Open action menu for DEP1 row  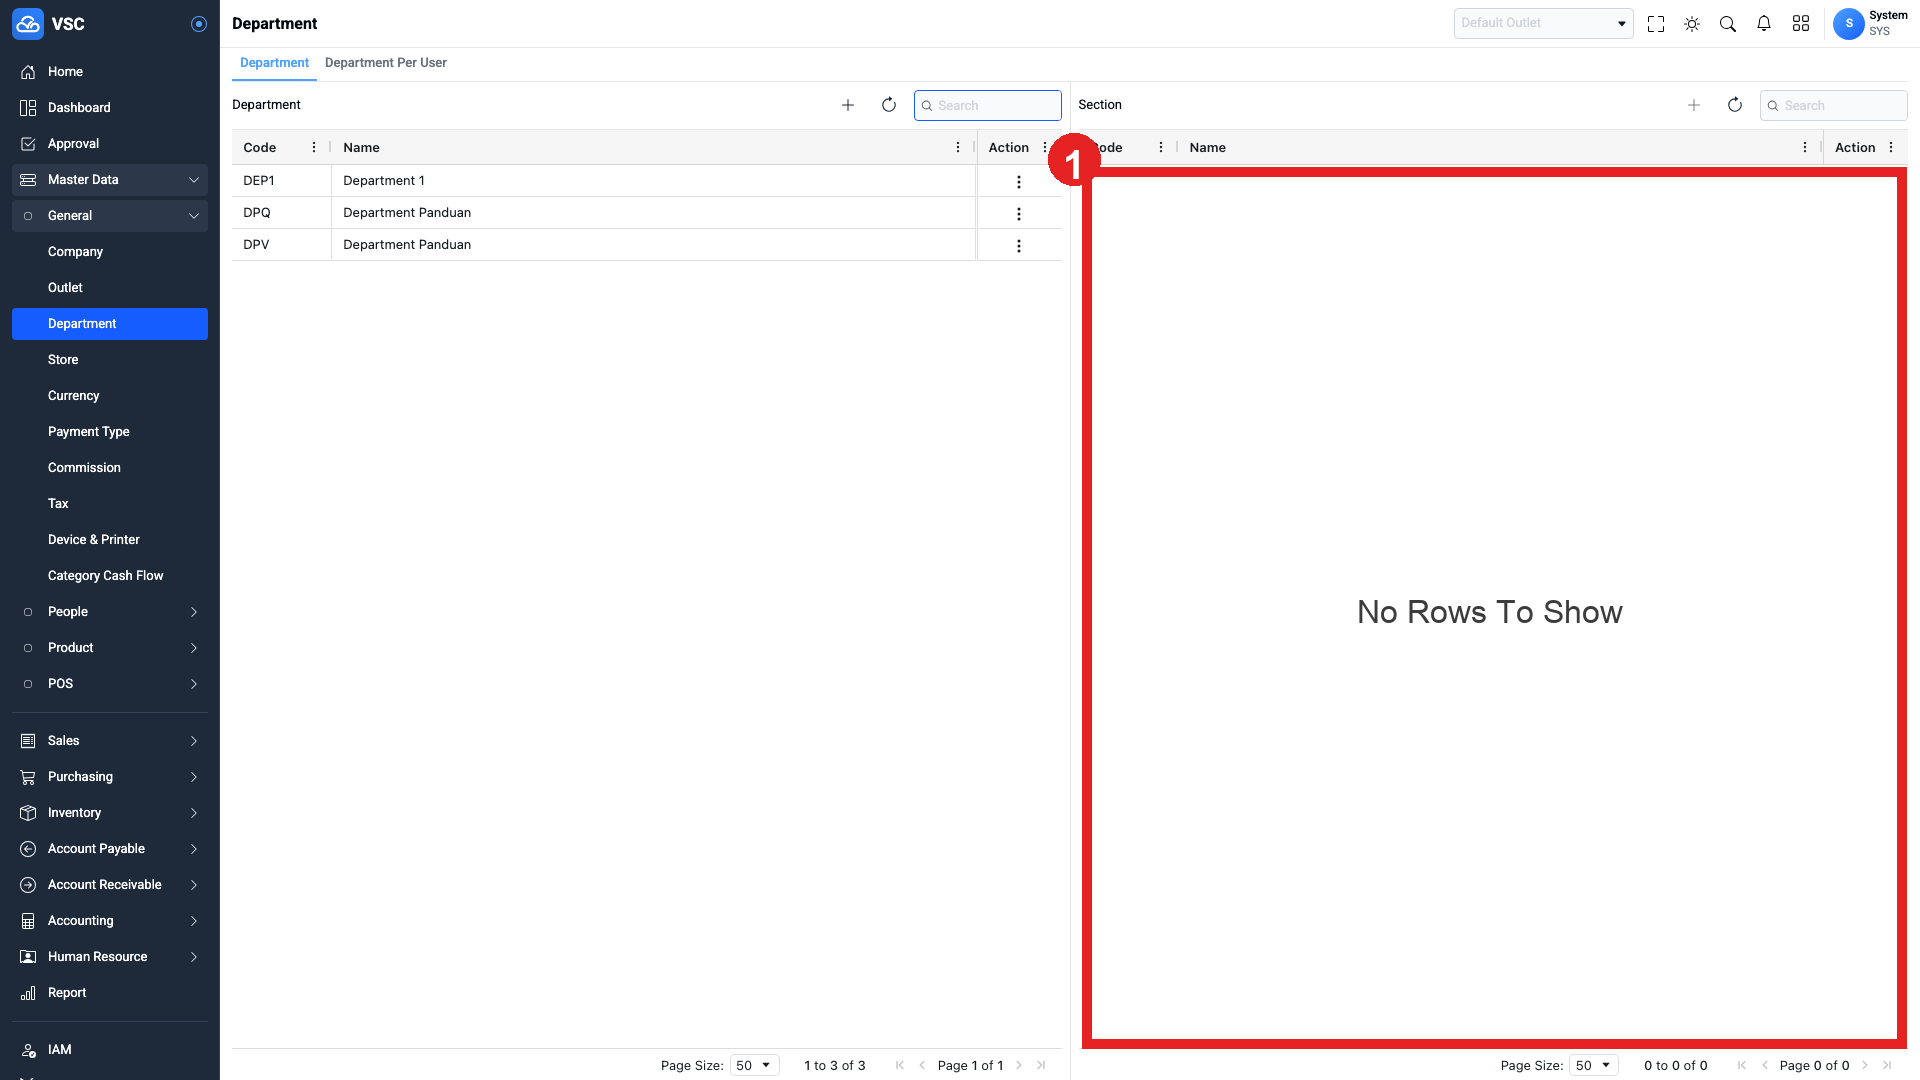pyautogui.click(x=1019, y=182)
